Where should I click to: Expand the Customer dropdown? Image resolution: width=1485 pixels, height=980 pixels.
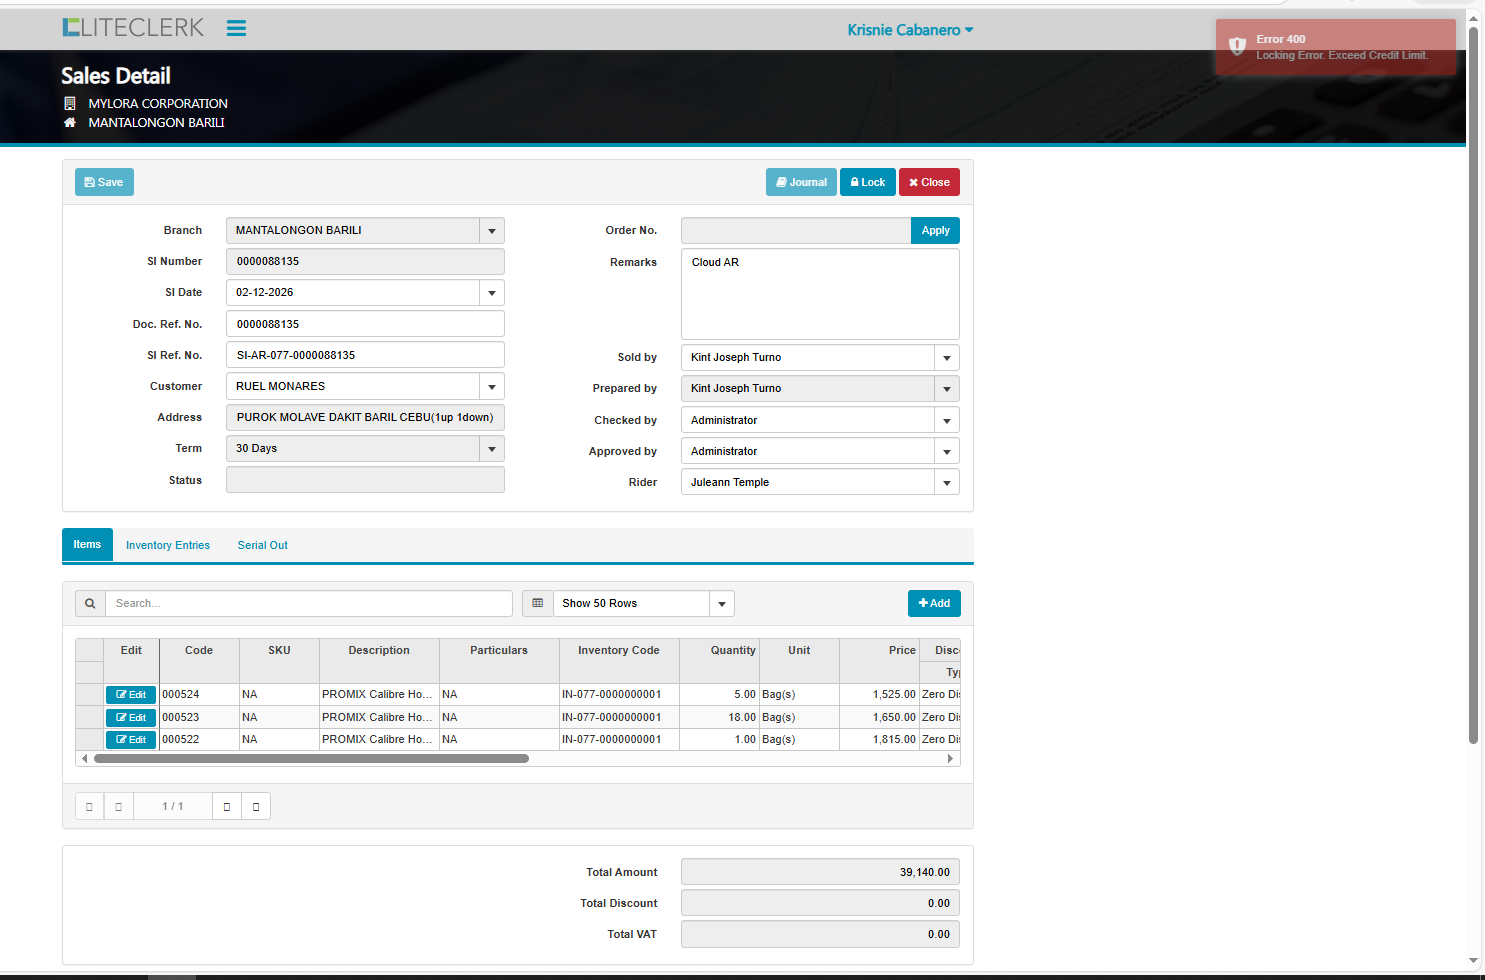pos(491,387)
